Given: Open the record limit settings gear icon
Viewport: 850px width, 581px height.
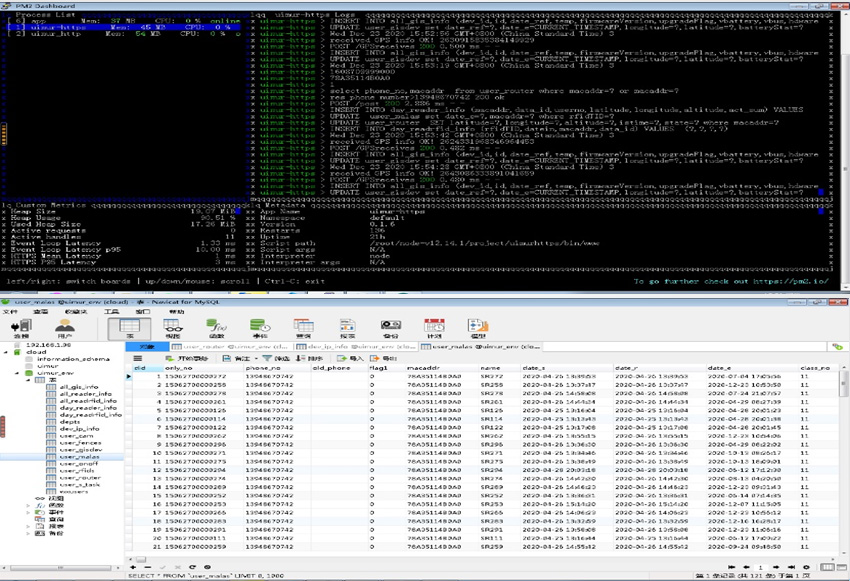Looking at the screenshot, I should pyautogui.click(x=806, y=567).
